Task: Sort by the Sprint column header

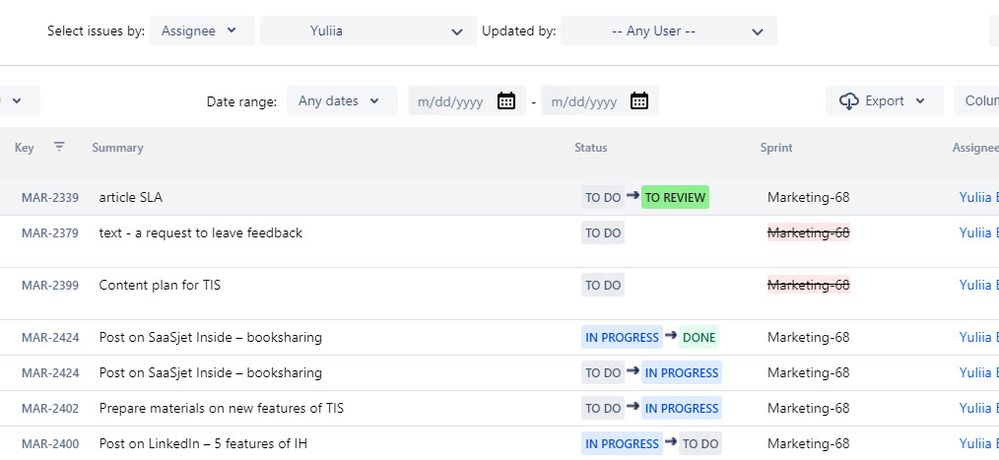Action: pos(776,147)
